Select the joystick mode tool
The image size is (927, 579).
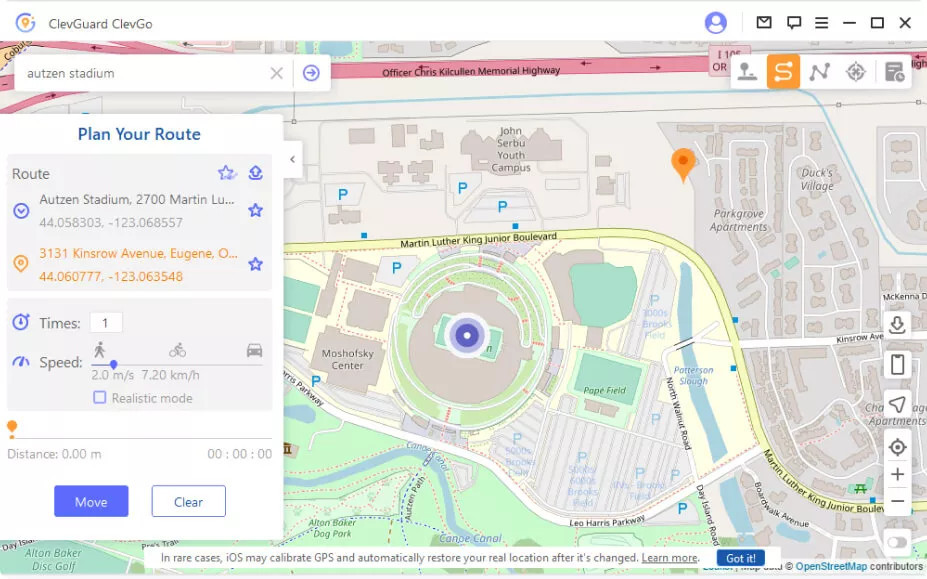855,72
